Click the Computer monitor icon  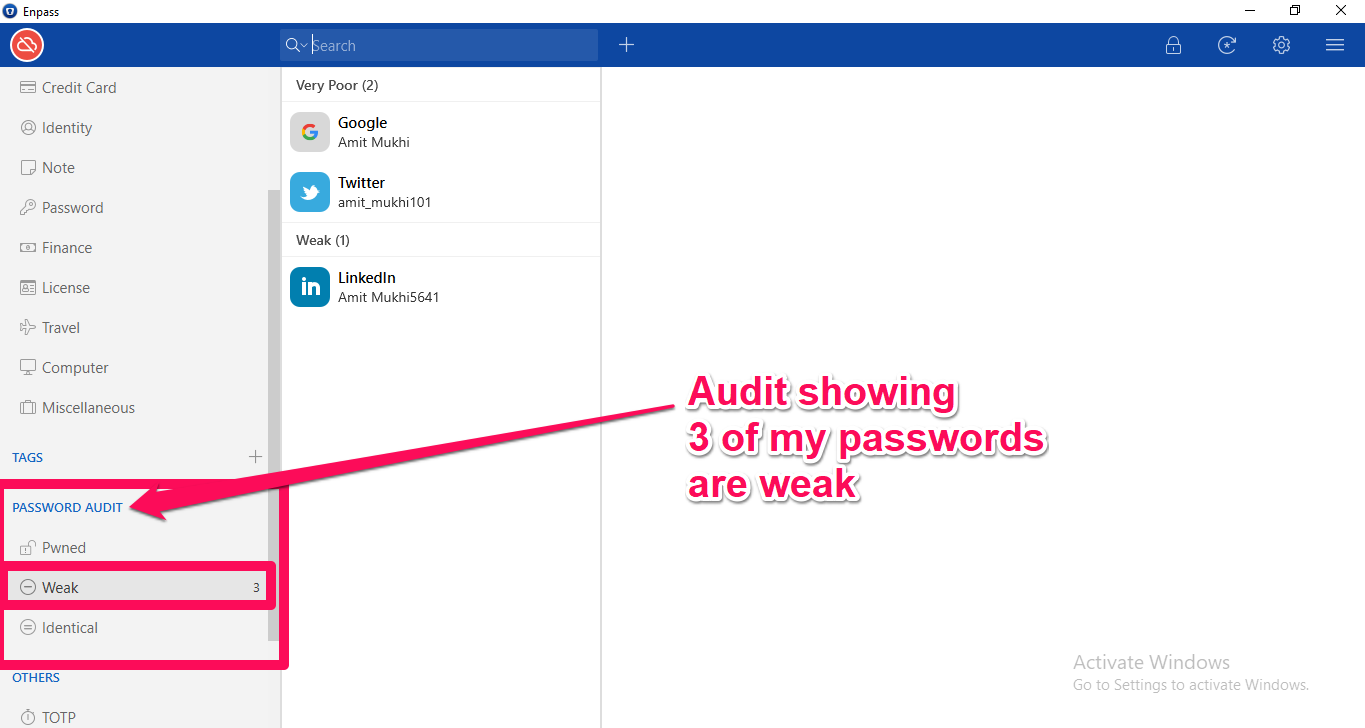click(x=28, y=368)
